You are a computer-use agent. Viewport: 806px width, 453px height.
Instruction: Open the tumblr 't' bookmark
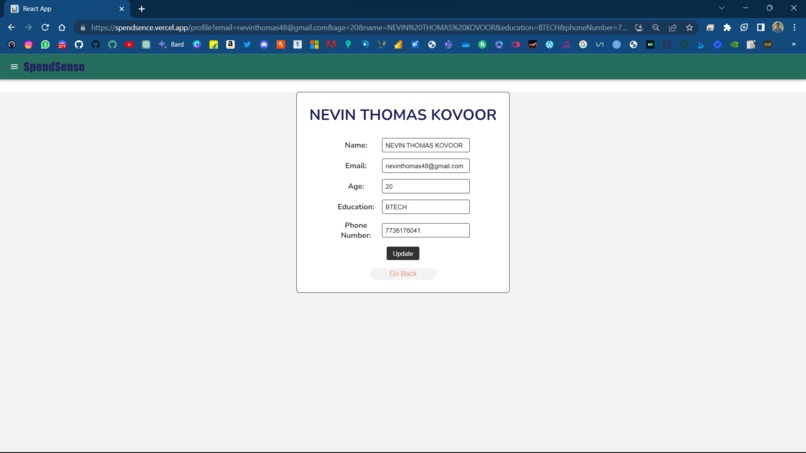coord(298,45)
